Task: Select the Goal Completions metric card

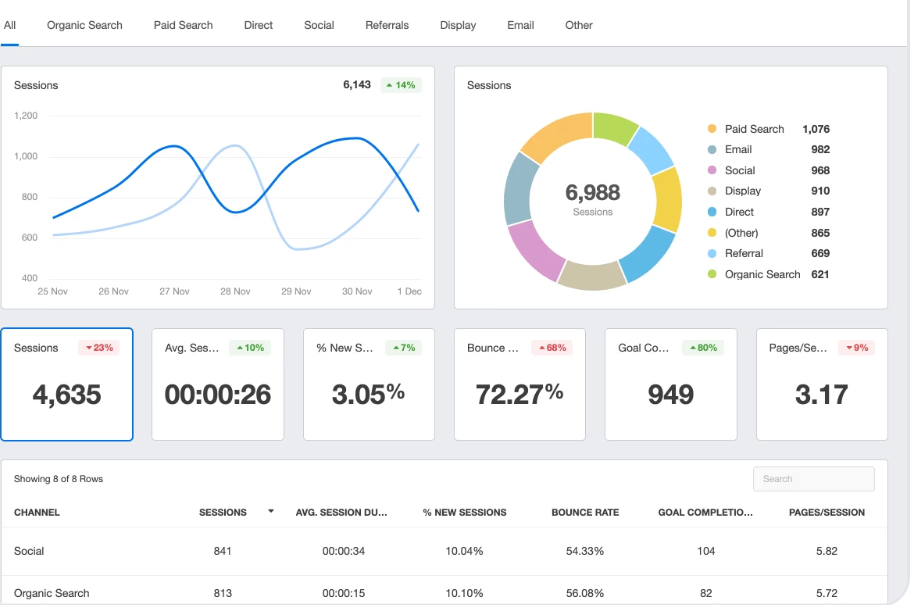Action: tap(670, 384)
